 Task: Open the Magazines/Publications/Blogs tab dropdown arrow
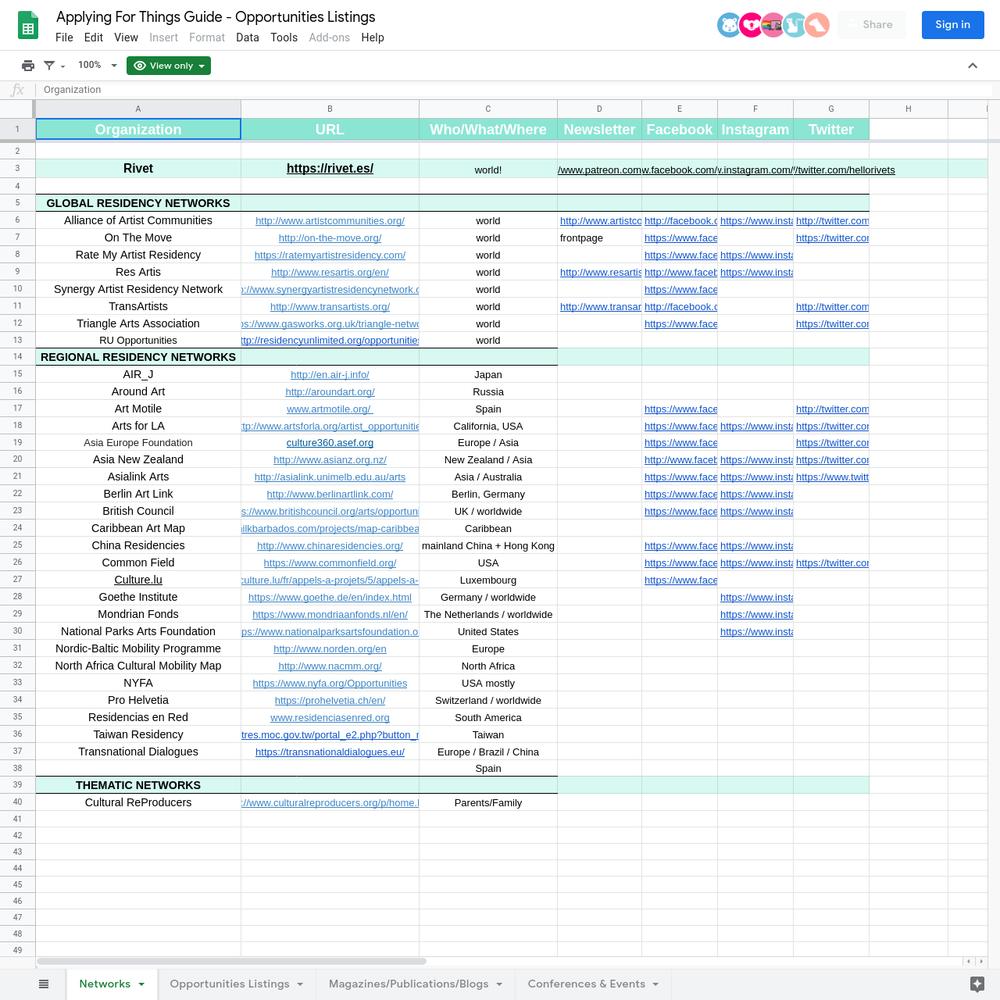pos(499,984)
